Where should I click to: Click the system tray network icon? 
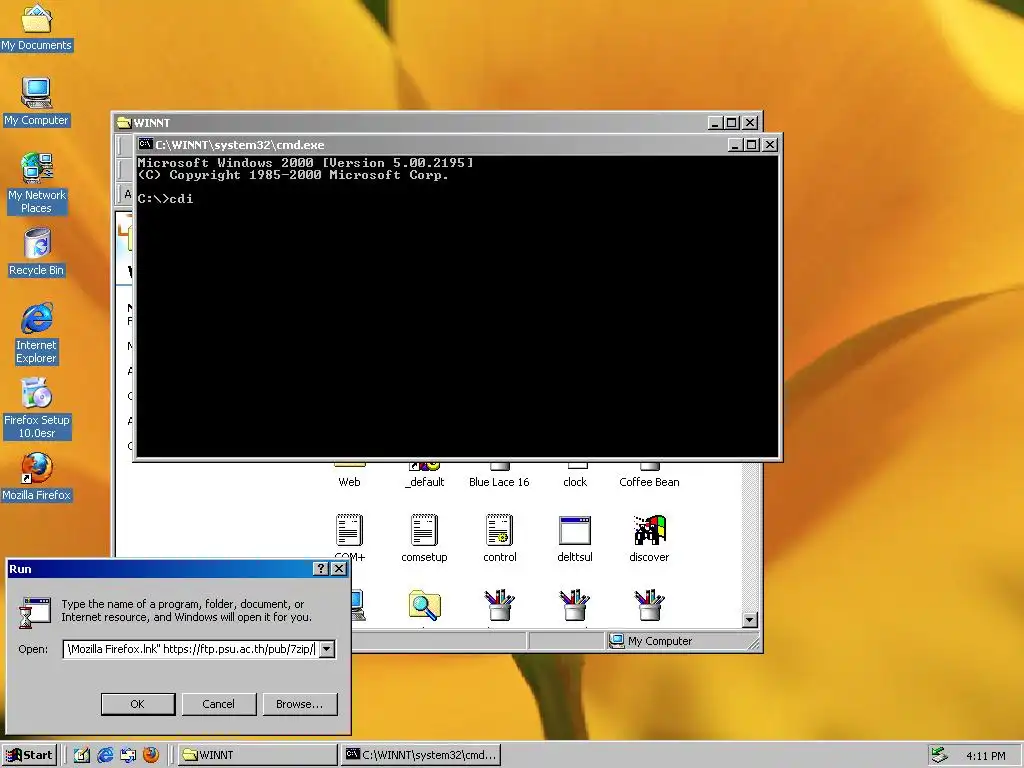click(x=939, y=755)
